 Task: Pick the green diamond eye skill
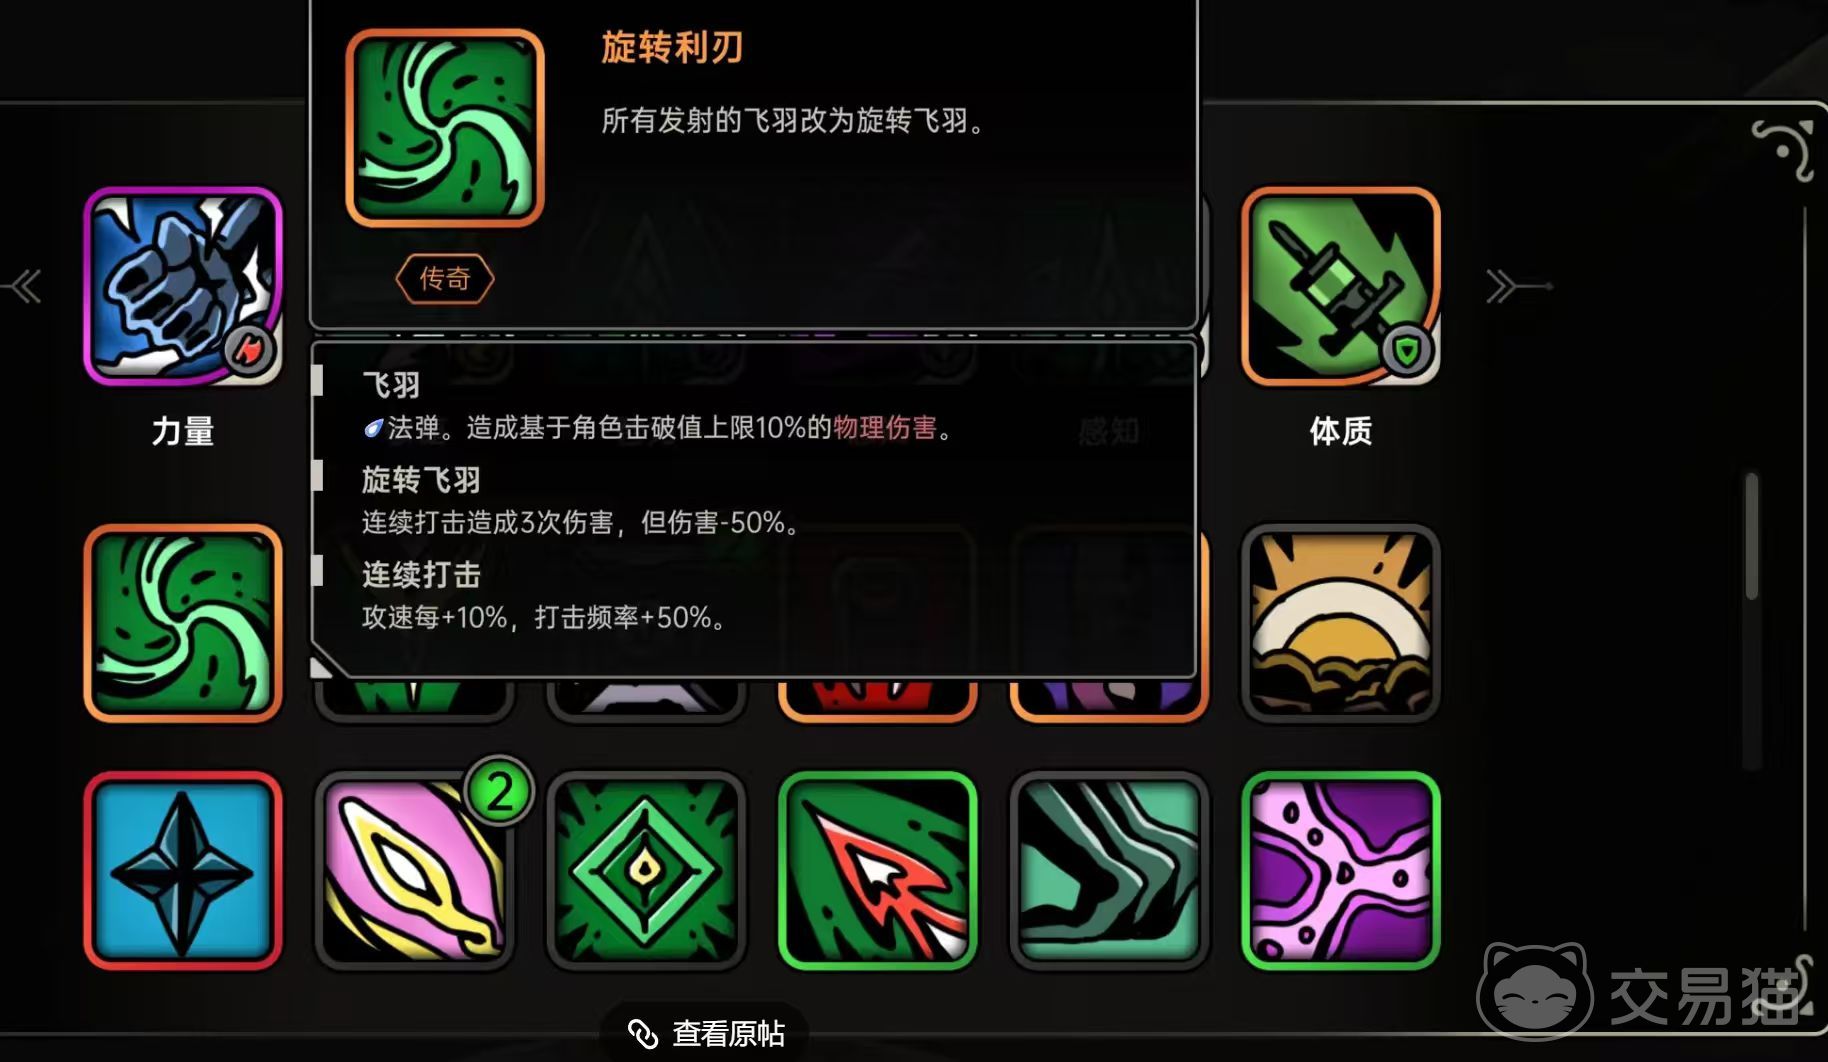tap(646, 870)
